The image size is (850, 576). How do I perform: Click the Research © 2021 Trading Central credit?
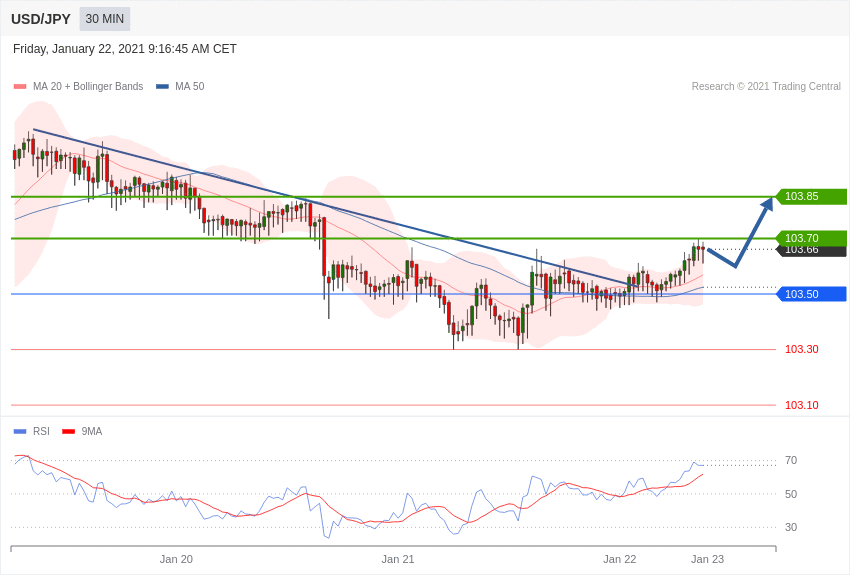[x=766, y=87]
